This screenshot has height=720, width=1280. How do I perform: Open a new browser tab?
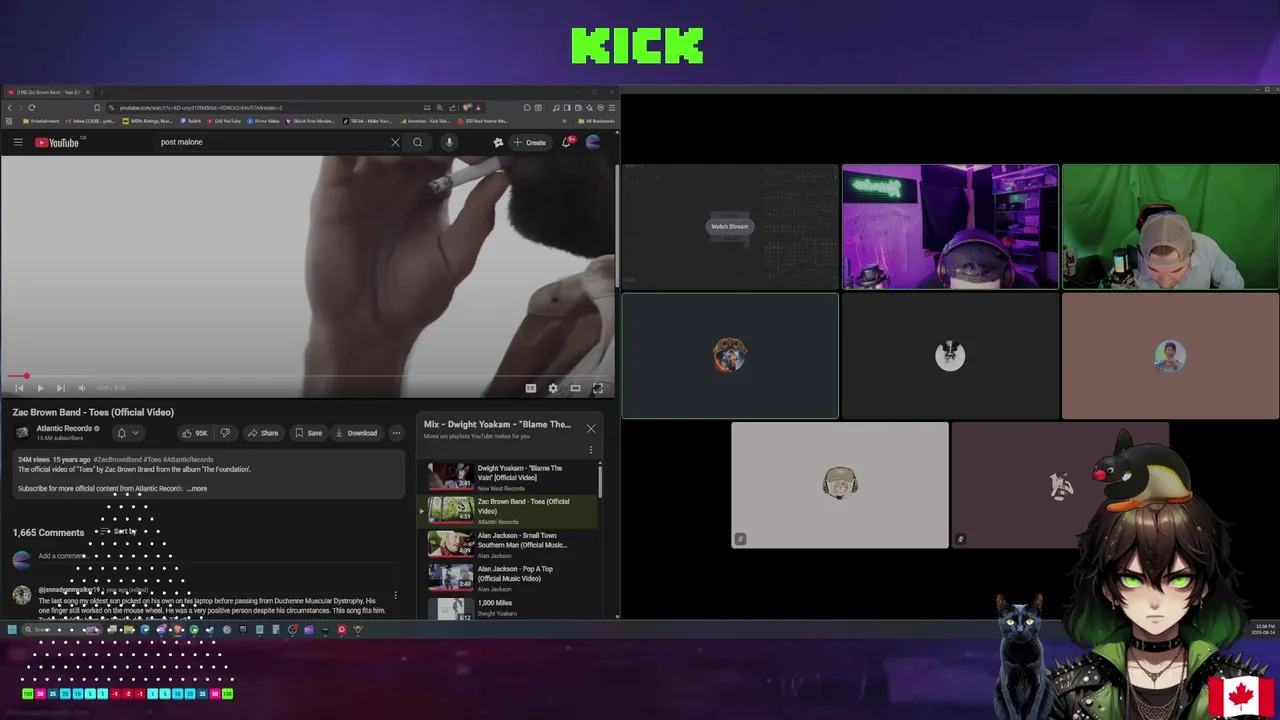(x=101, y=92)
